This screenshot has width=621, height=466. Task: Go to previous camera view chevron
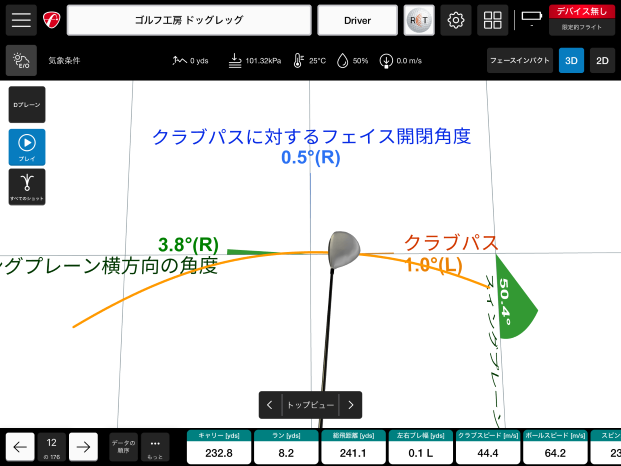[270, 405]
